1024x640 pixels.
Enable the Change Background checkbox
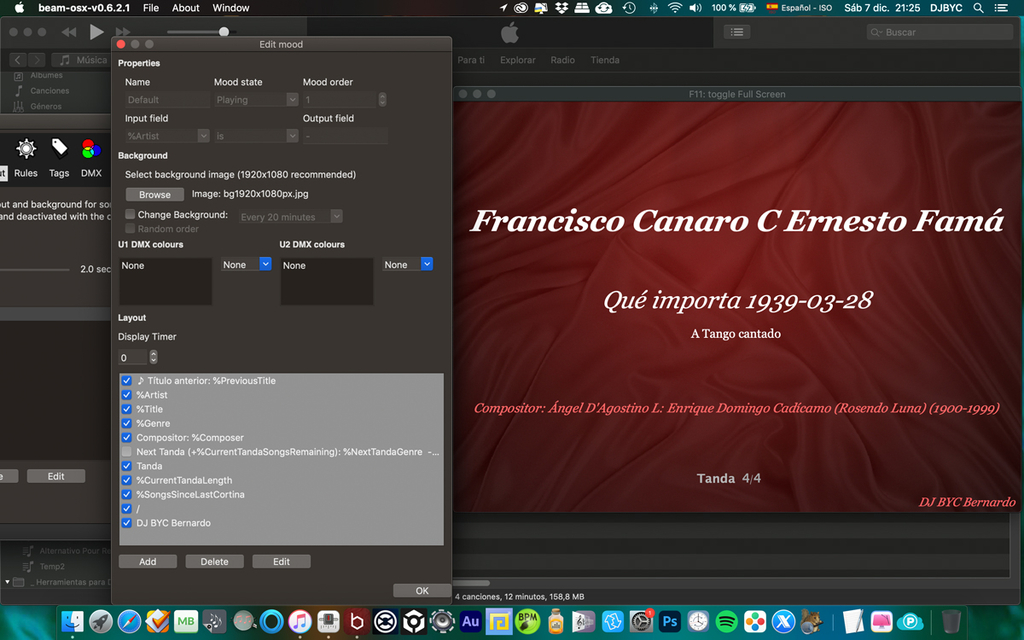point(130,215)
